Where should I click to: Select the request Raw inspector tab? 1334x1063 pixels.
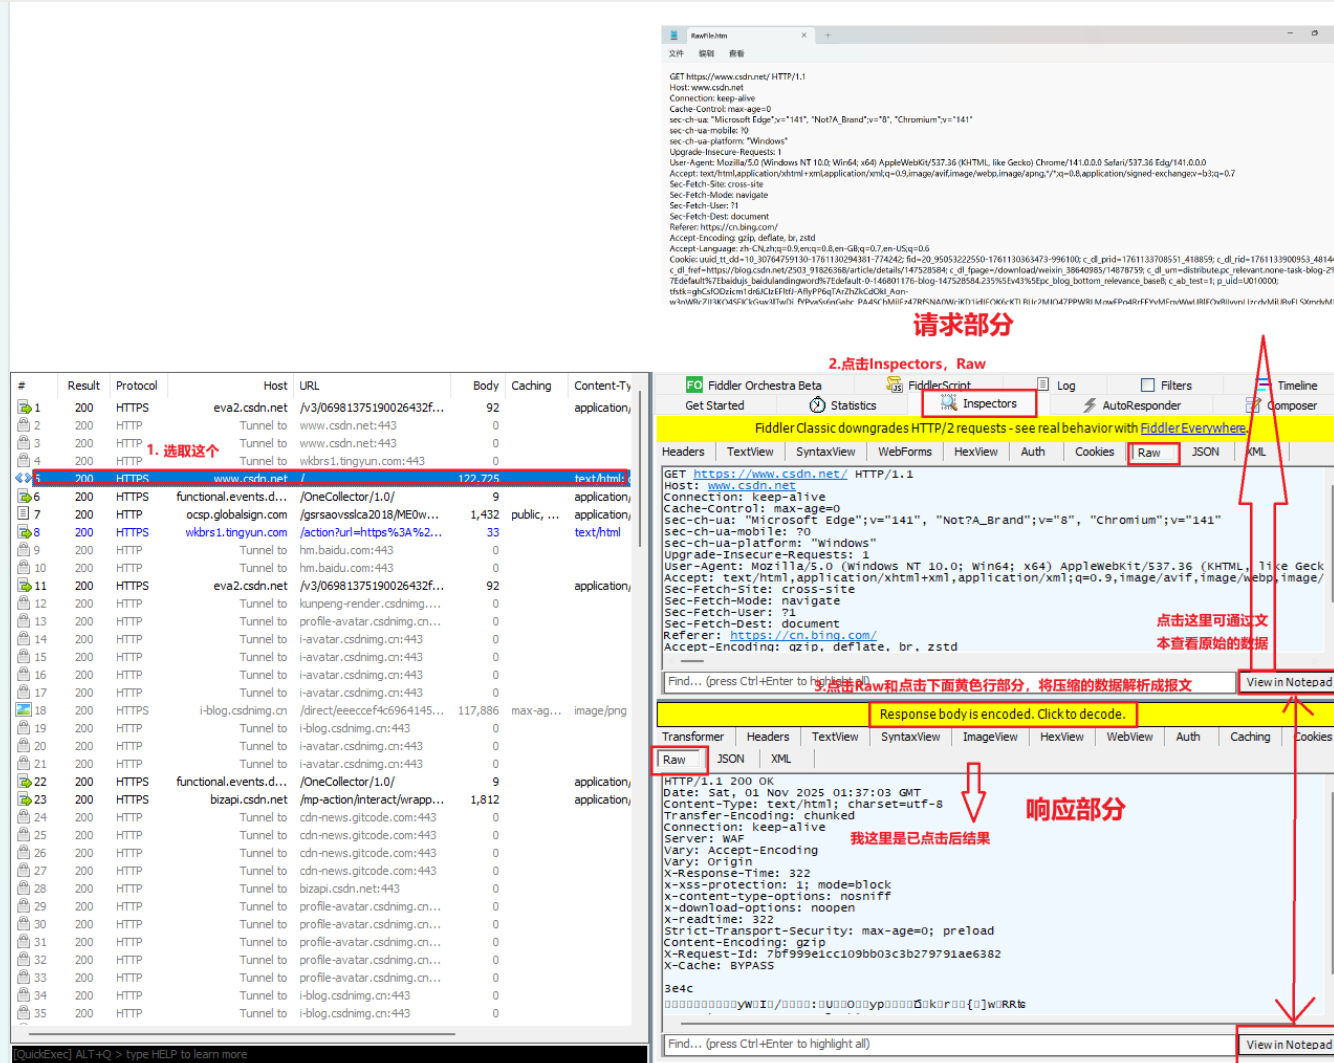[x=1154, y=453]
